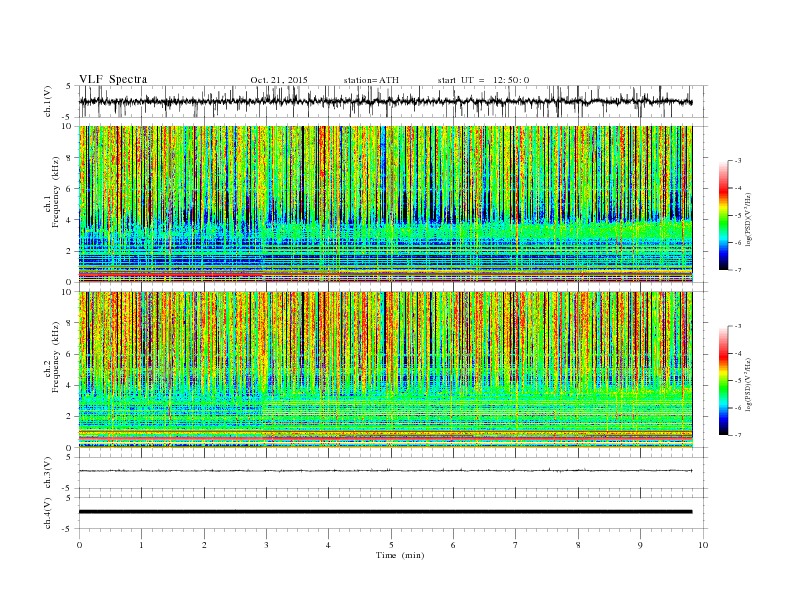The height and width of the screenshot is (612, 792).
Task: Select the "start UT = 12:50:0" text
Action: point(483,80)
